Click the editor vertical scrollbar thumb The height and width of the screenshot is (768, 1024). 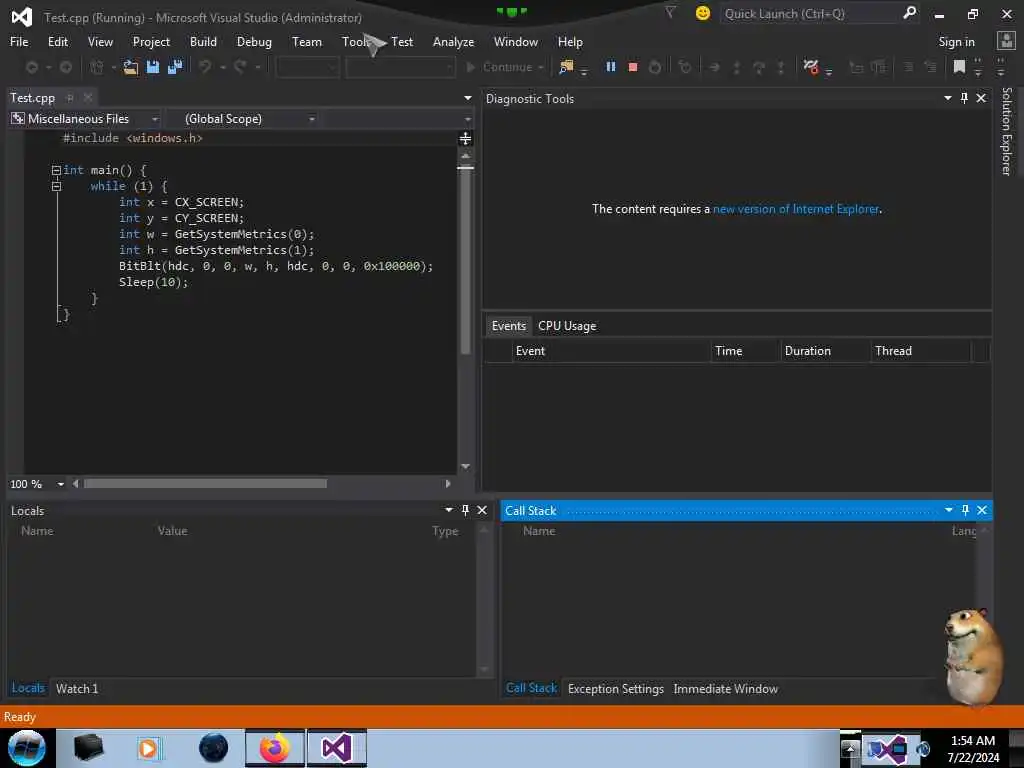pos(465,261)
